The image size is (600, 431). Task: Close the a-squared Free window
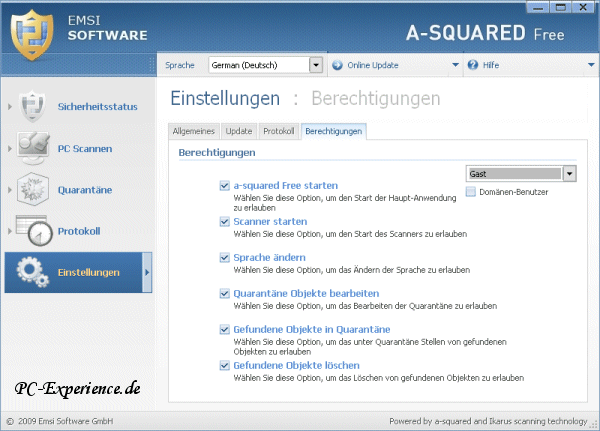pyautogui.click(x=587, y=7)
